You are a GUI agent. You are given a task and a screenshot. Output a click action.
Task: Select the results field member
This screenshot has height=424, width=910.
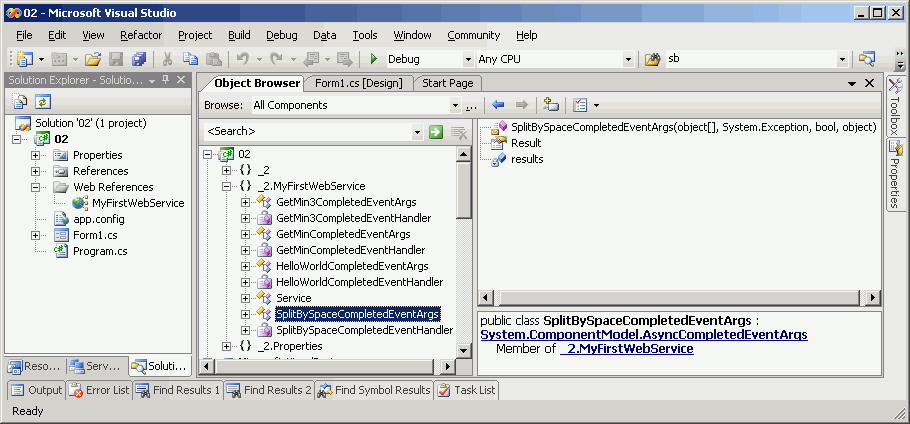(x=527, y=159)
